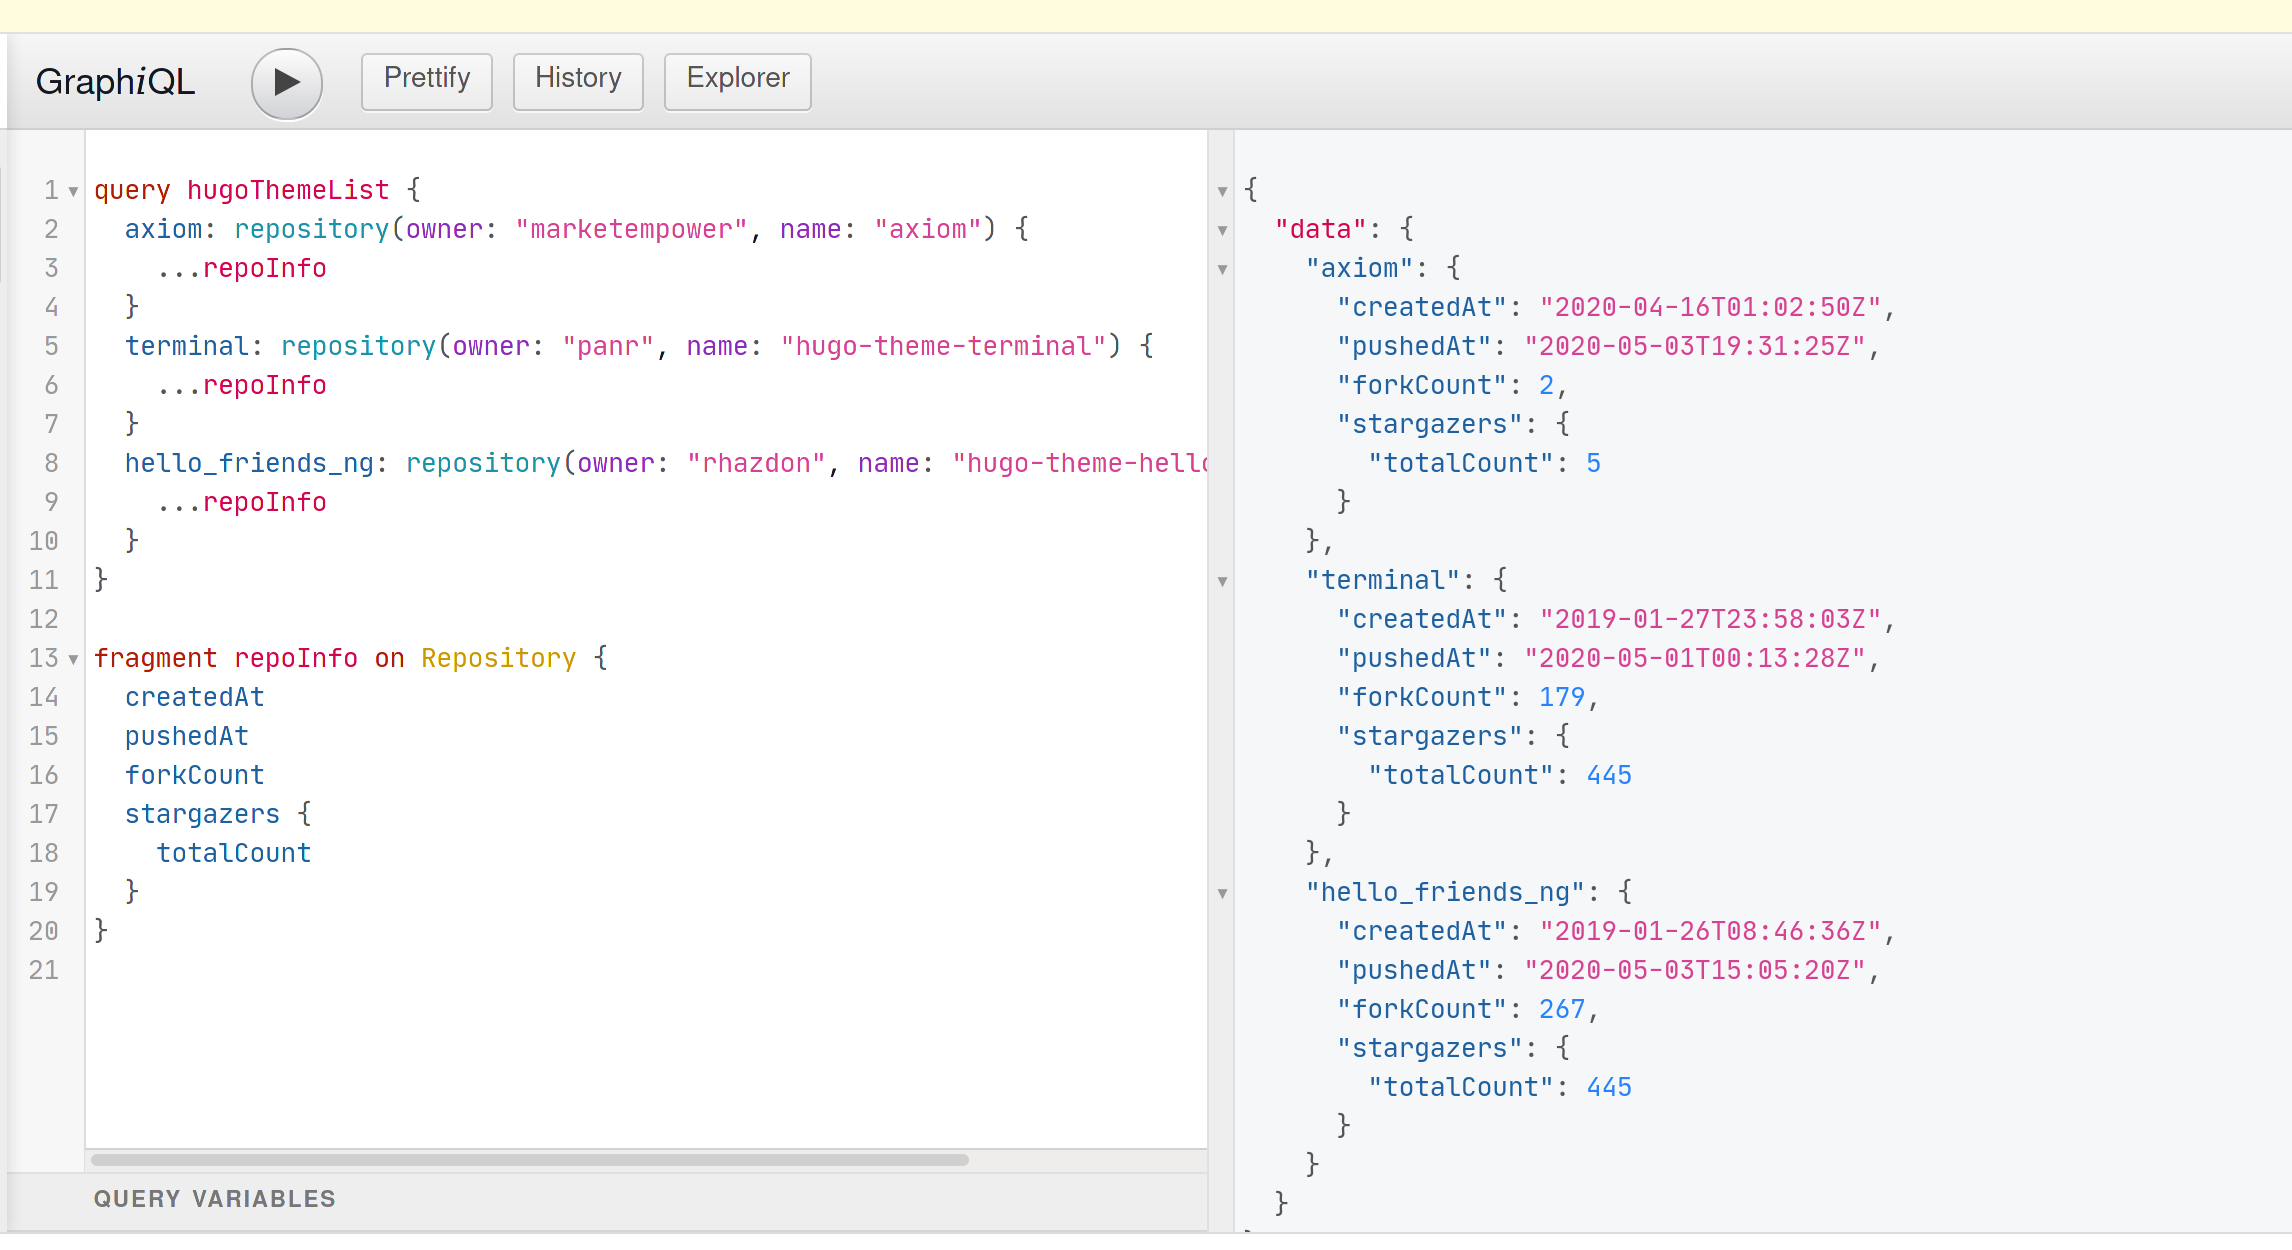Click the terminal alias on line 5
Image resolution: width=2292 pixels, height=1250 pixels.
[x=187, y=346]
